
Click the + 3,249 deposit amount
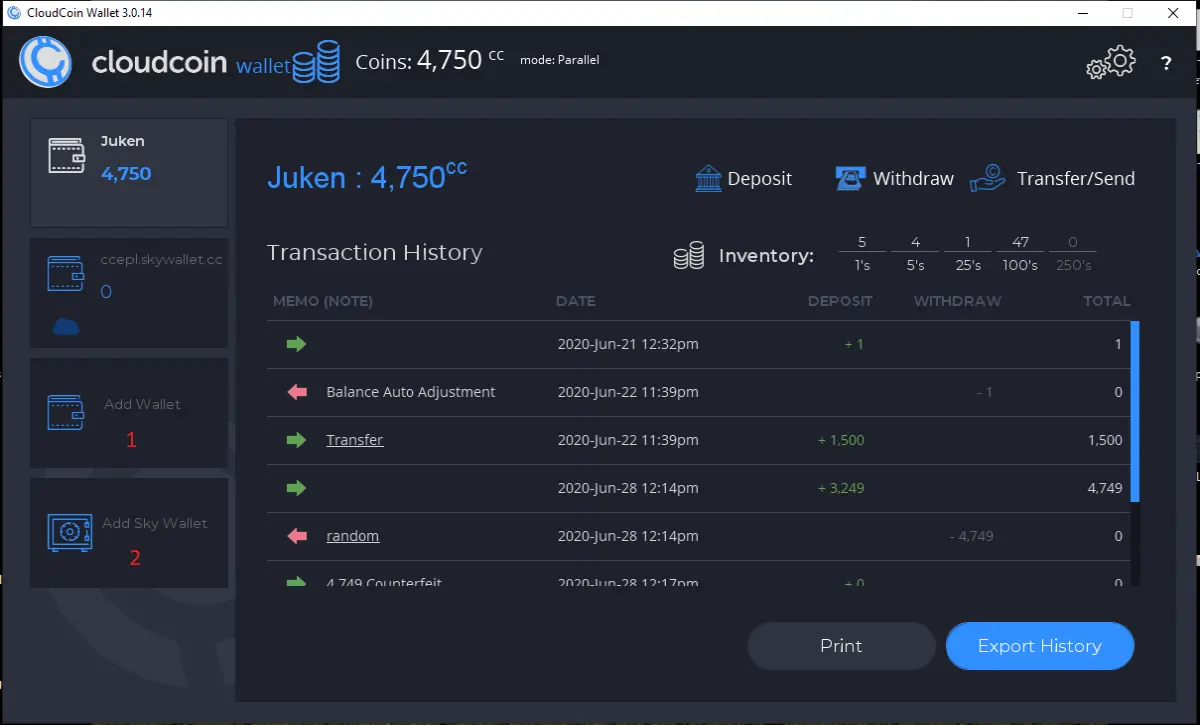(x=840, y=488)
